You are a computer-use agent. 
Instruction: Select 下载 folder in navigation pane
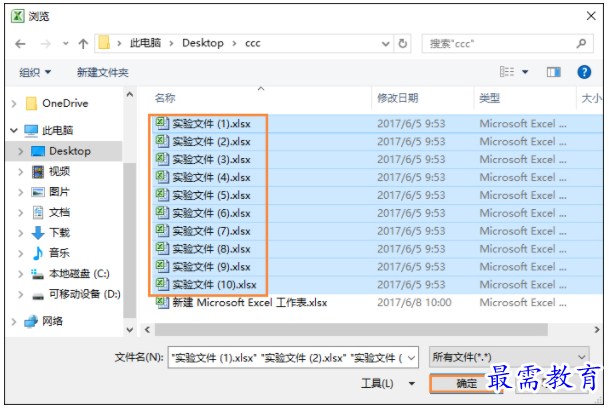pos(59,233)
